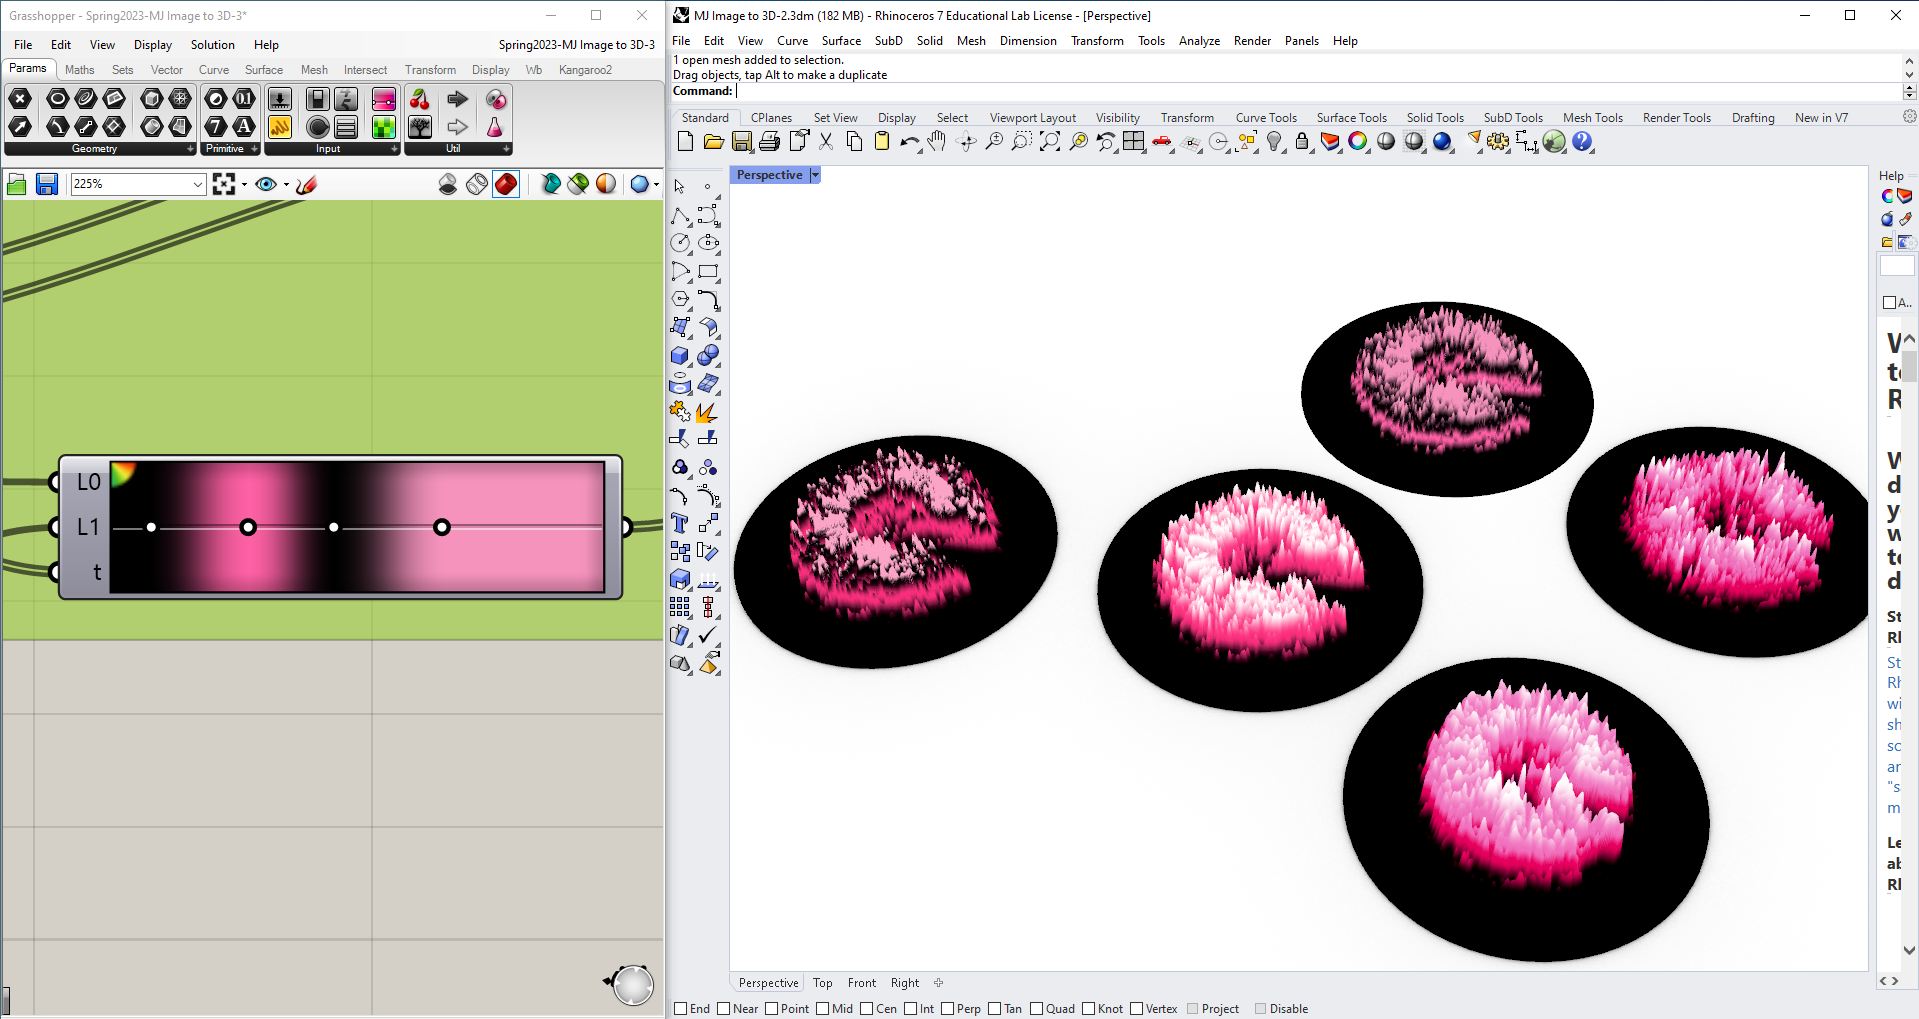Click the Grasshopper sketch pencil icon
The width and height of the screenshot is (1919, 1019).
click(x=307, y=184)
